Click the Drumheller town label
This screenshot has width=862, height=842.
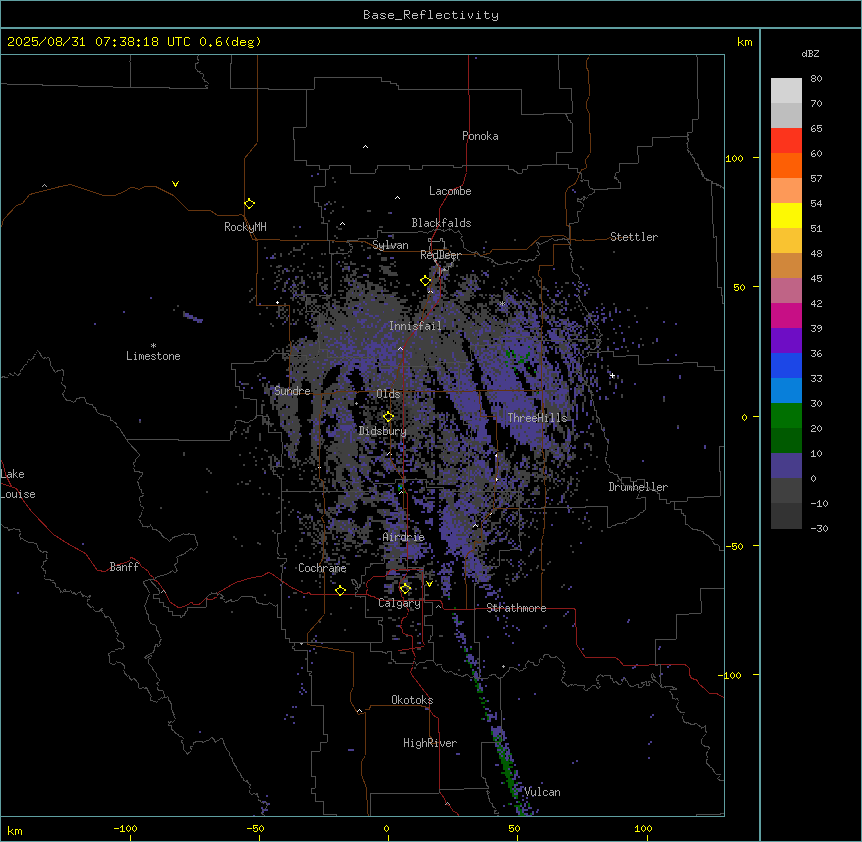point(638,487)
